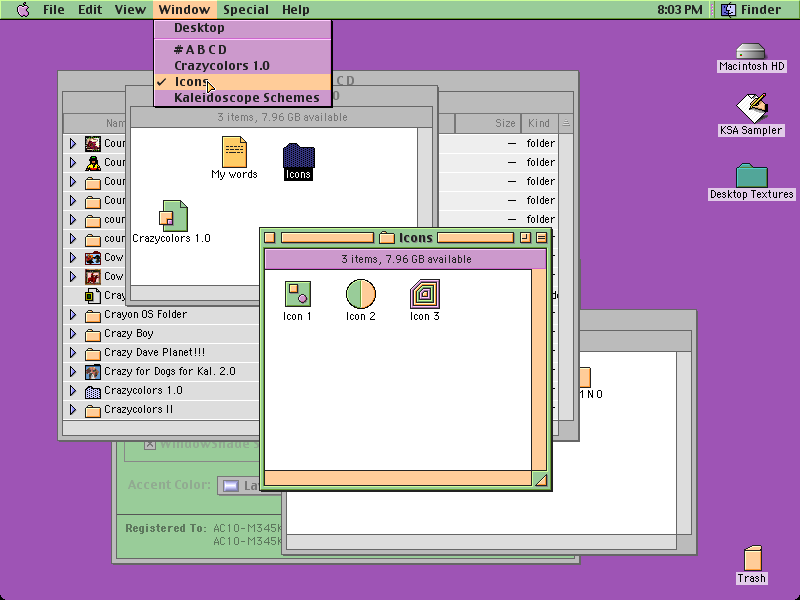Click the Crazy Dave Planet!!! folder icon

tap(92, 353)
